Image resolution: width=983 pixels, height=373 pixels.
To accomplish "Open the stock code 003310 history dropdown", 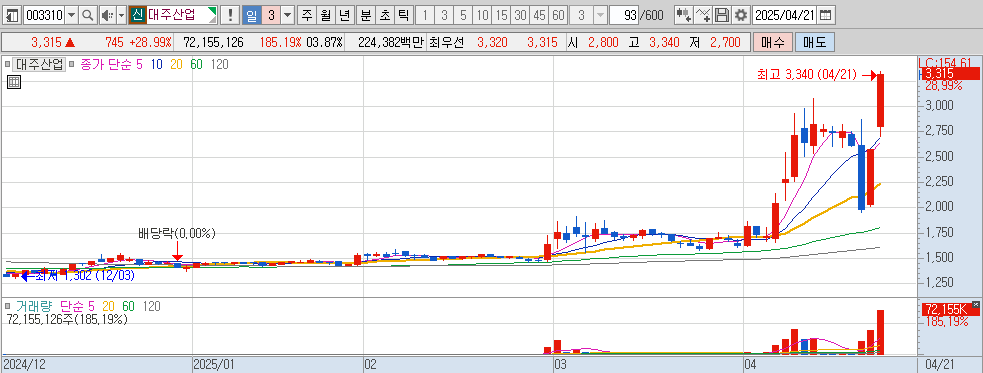I will click(x=71, y=15).
